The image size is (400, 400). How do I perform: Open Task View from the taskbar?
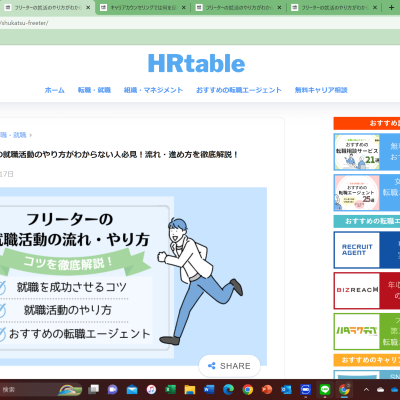click(94, 389)
